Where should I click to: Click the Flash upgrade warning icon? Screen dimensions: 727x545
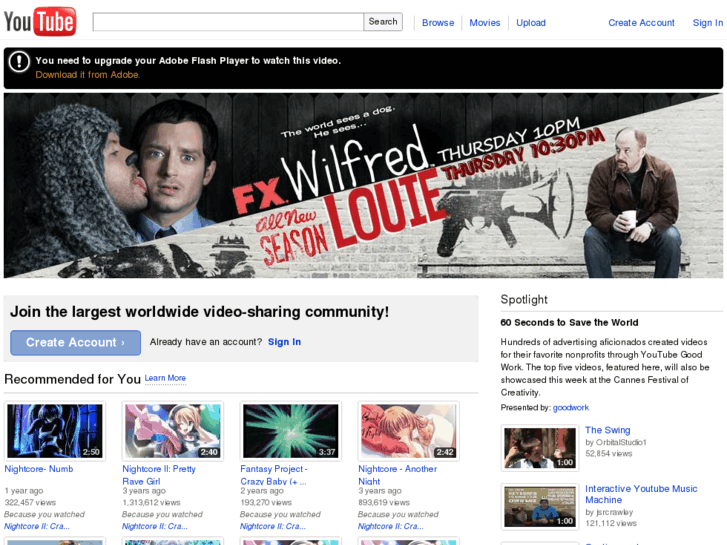point(19,62)
